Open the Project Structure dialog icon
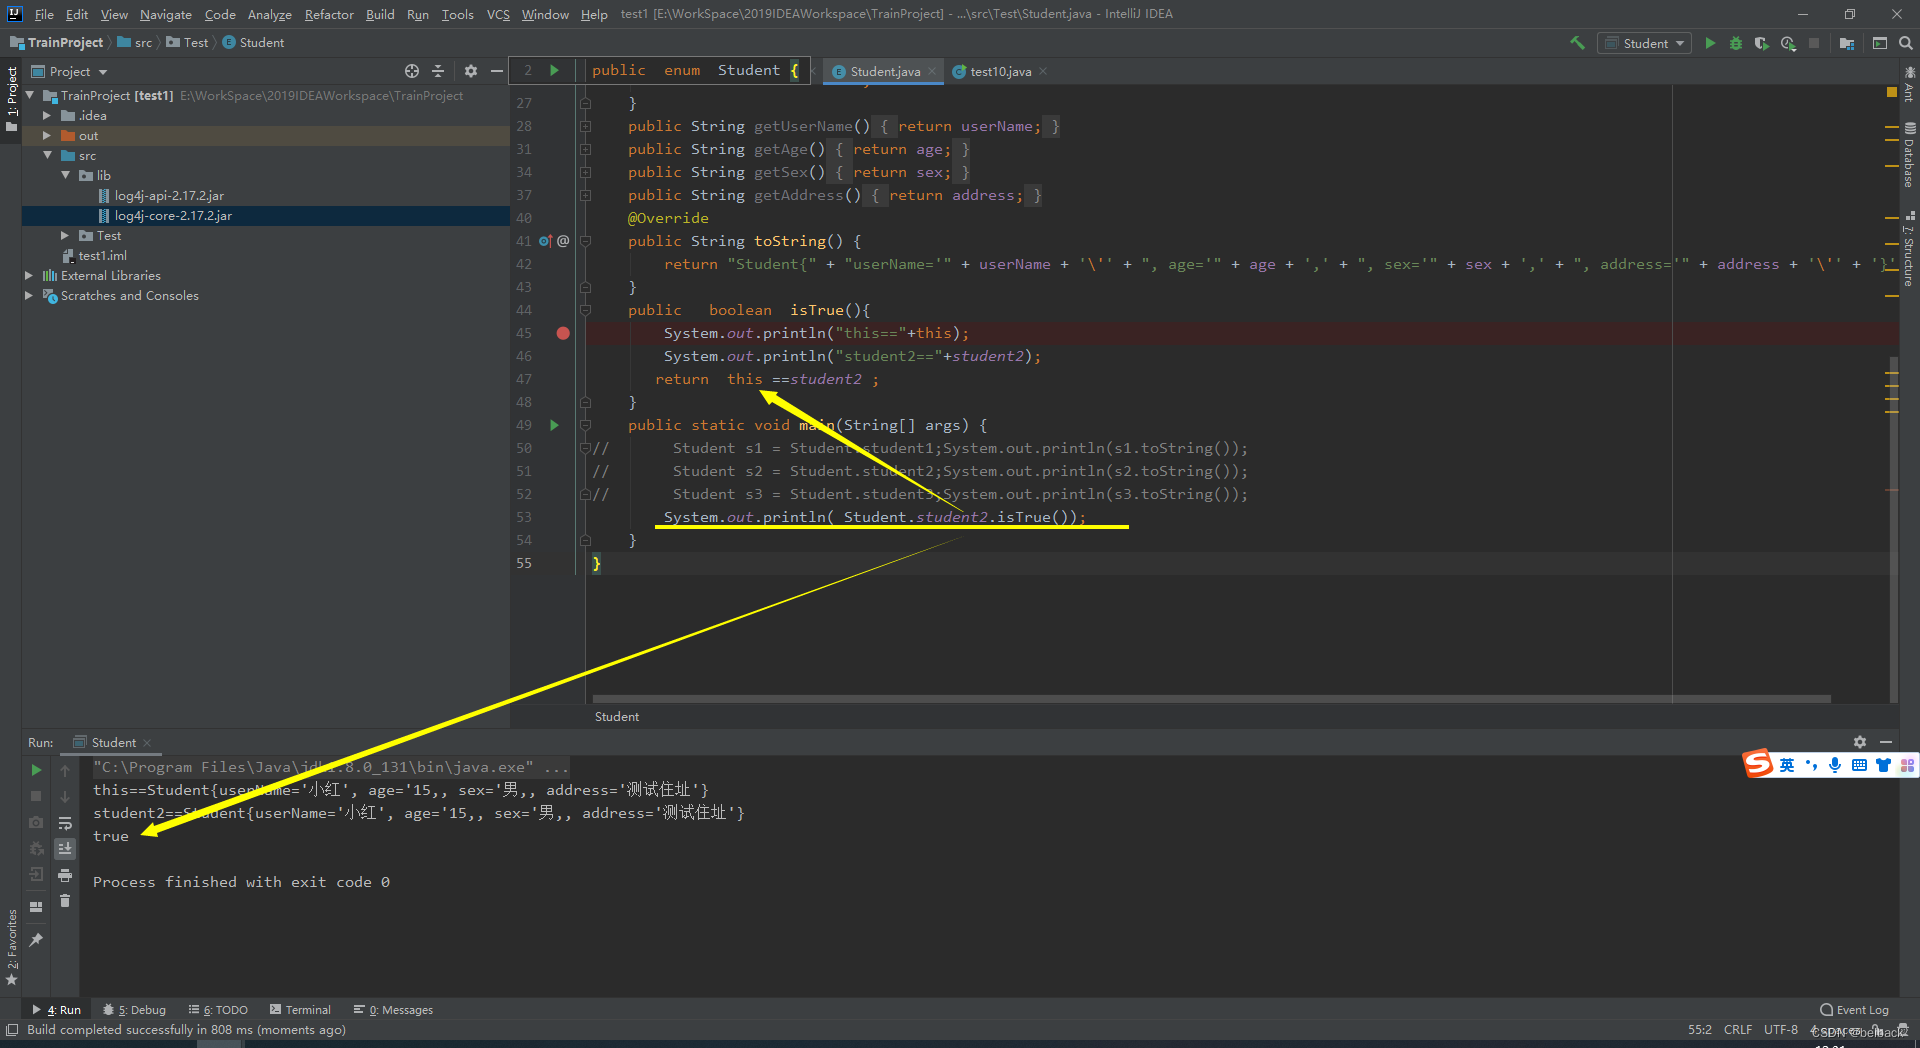The height and width of the screenshot is (1048, 1920). [x=1847, y=43]
